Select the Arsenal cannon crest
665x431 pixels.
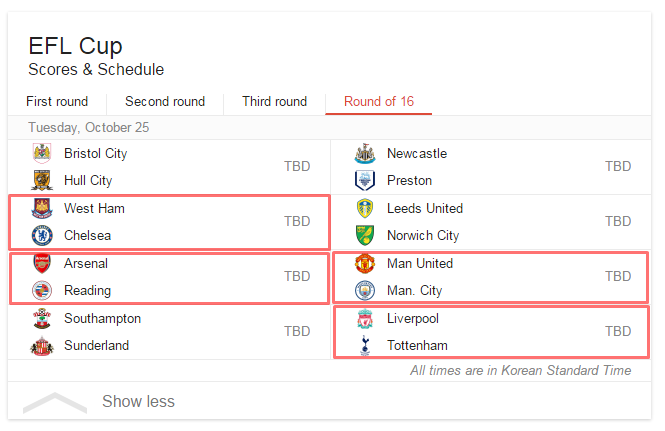42,263
